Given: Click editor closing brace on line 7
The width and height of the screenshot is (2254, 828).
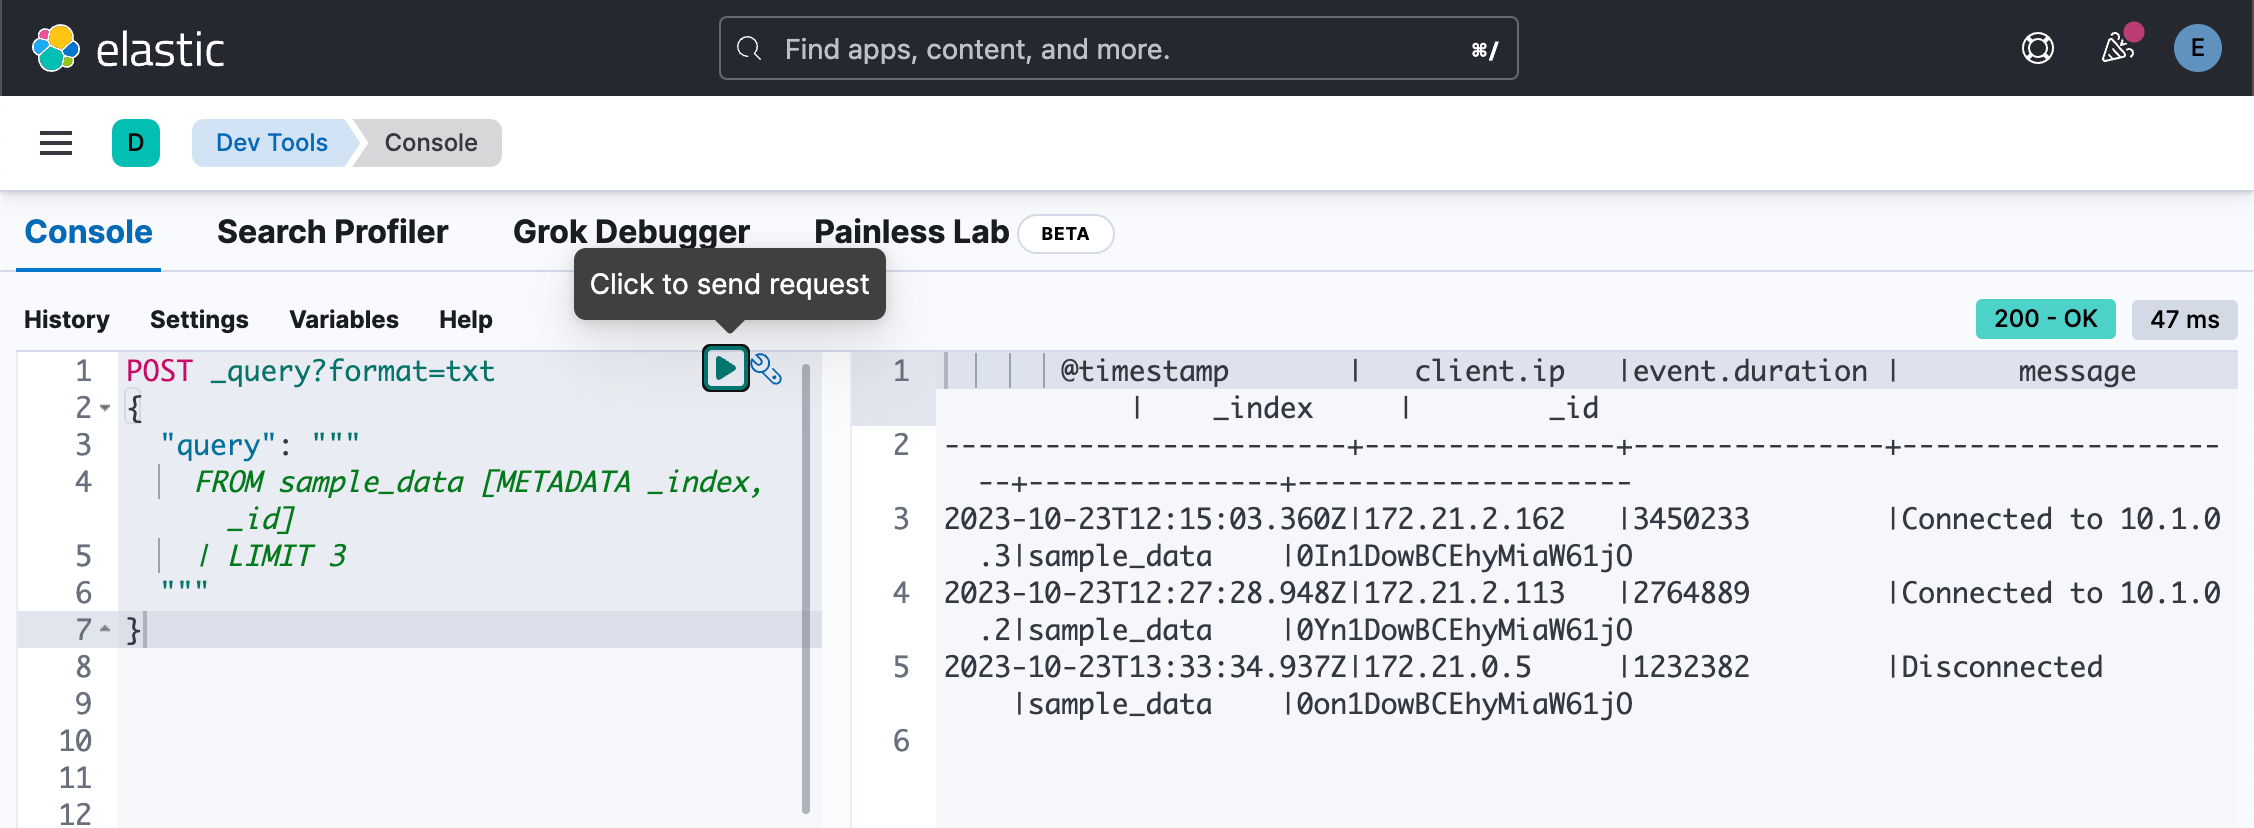Looking at the screenshot, I should [x=134, y=630].
